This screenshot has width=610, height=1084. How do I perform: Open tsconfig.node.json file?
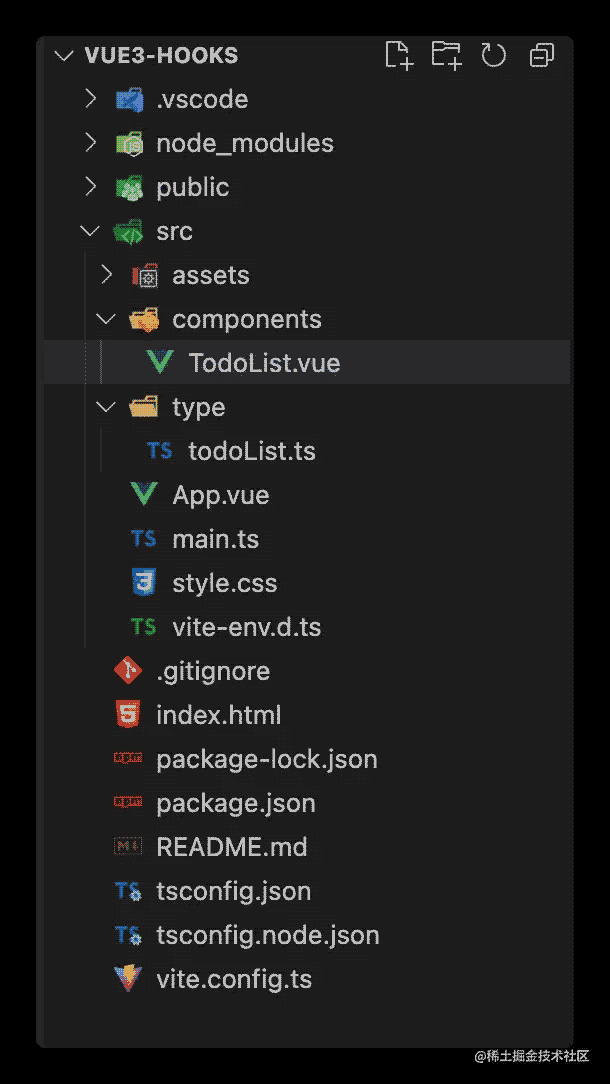(267, 935)
